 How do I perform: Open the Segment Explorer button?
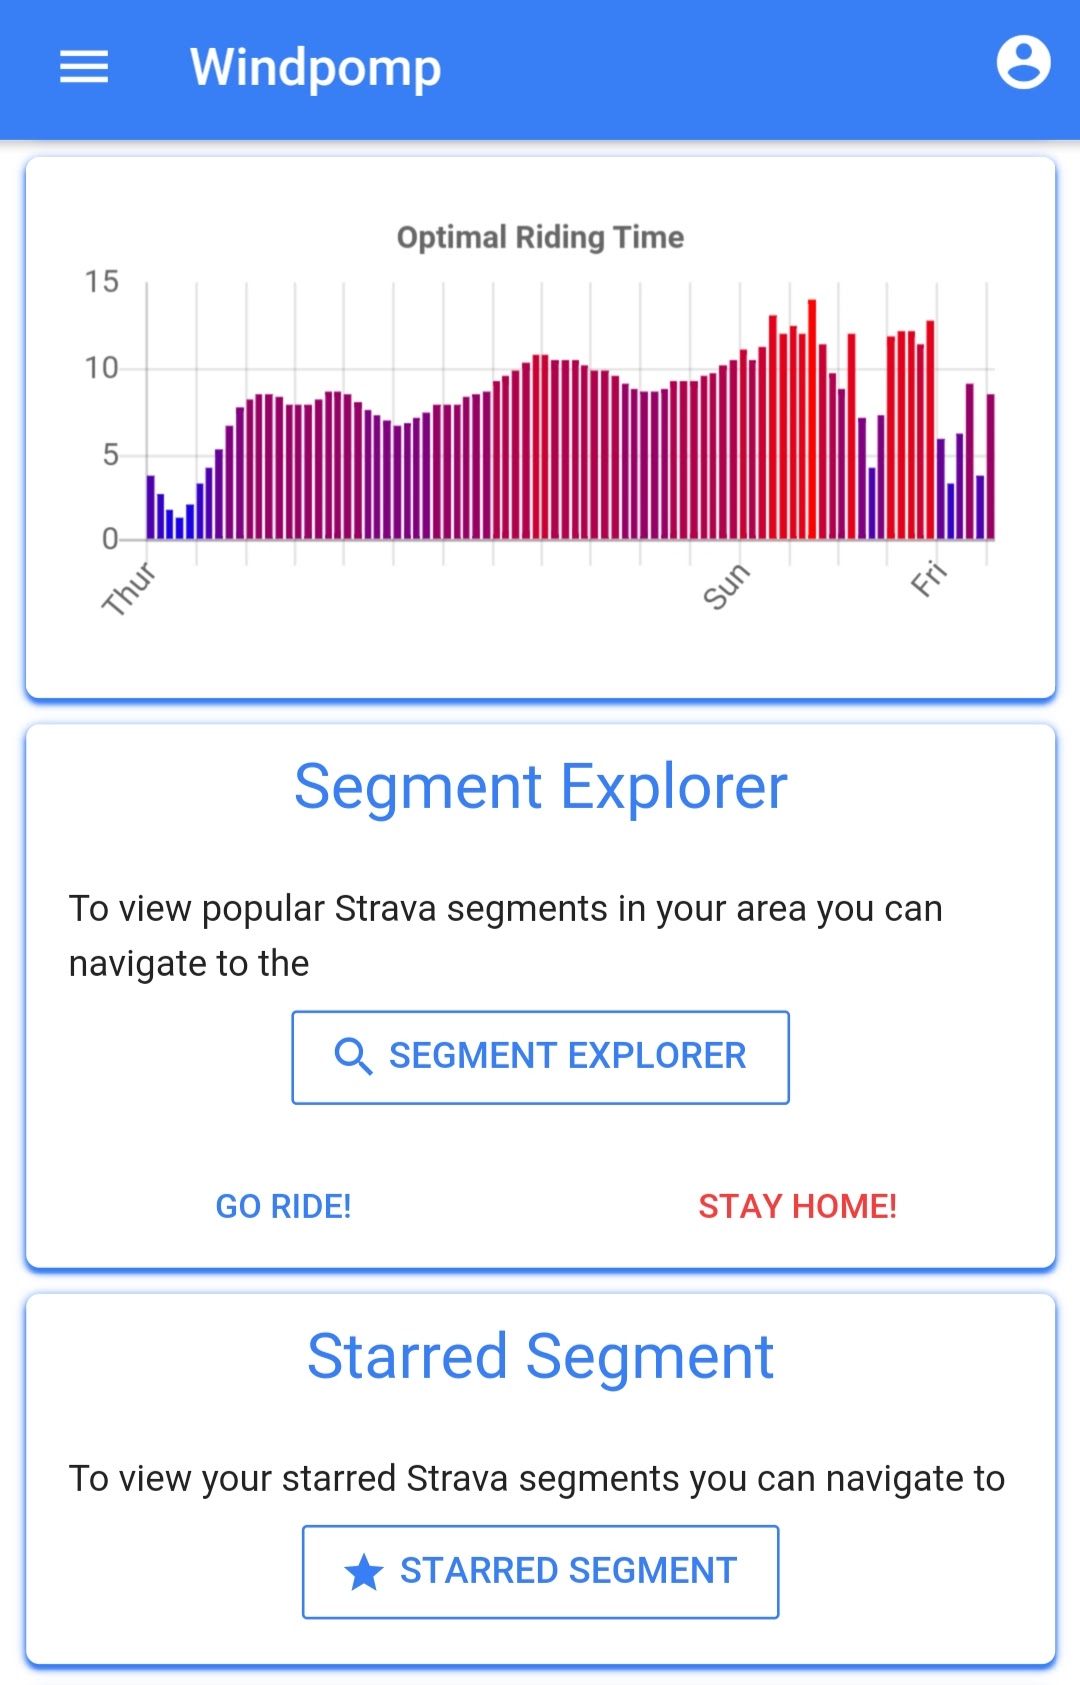540,1057
